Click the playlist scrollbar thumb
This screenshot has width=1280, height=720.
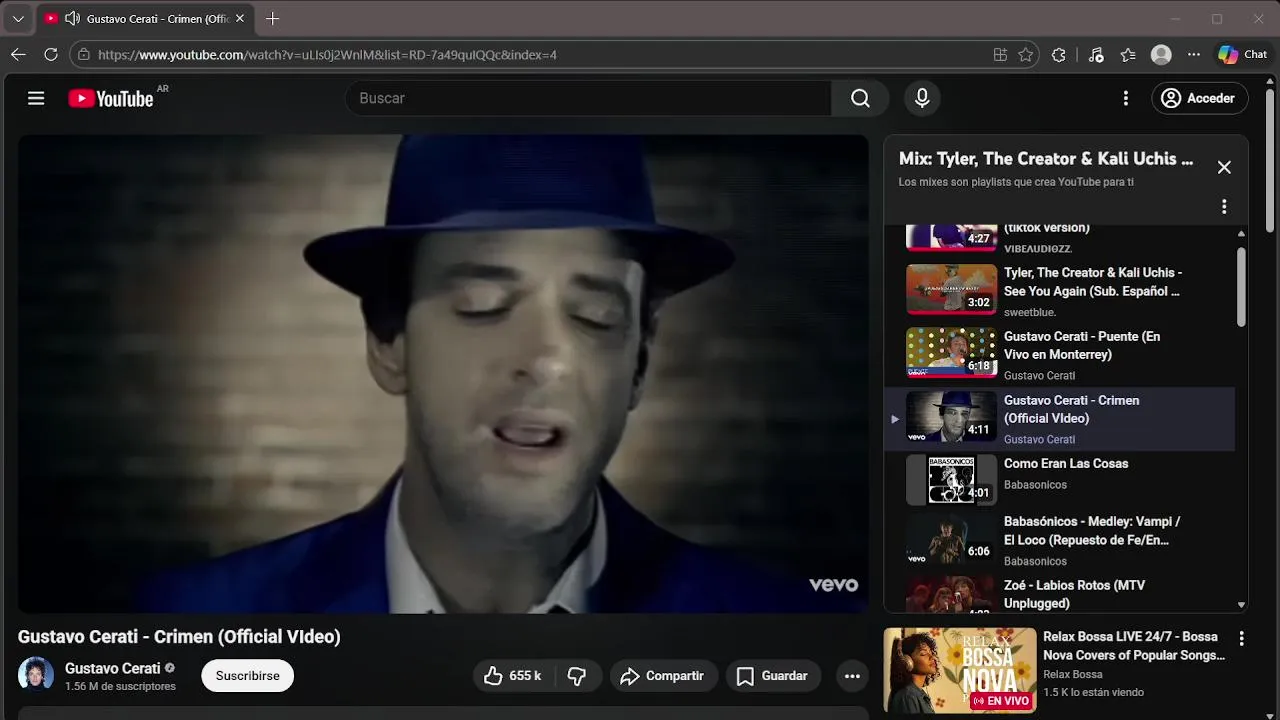tap(1241, 287)
